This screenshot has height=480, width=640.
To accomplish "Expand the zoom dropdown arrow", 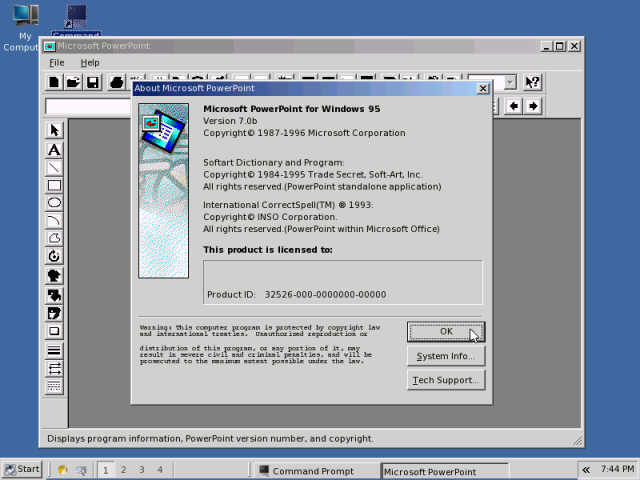I will (x=510, y=82).
